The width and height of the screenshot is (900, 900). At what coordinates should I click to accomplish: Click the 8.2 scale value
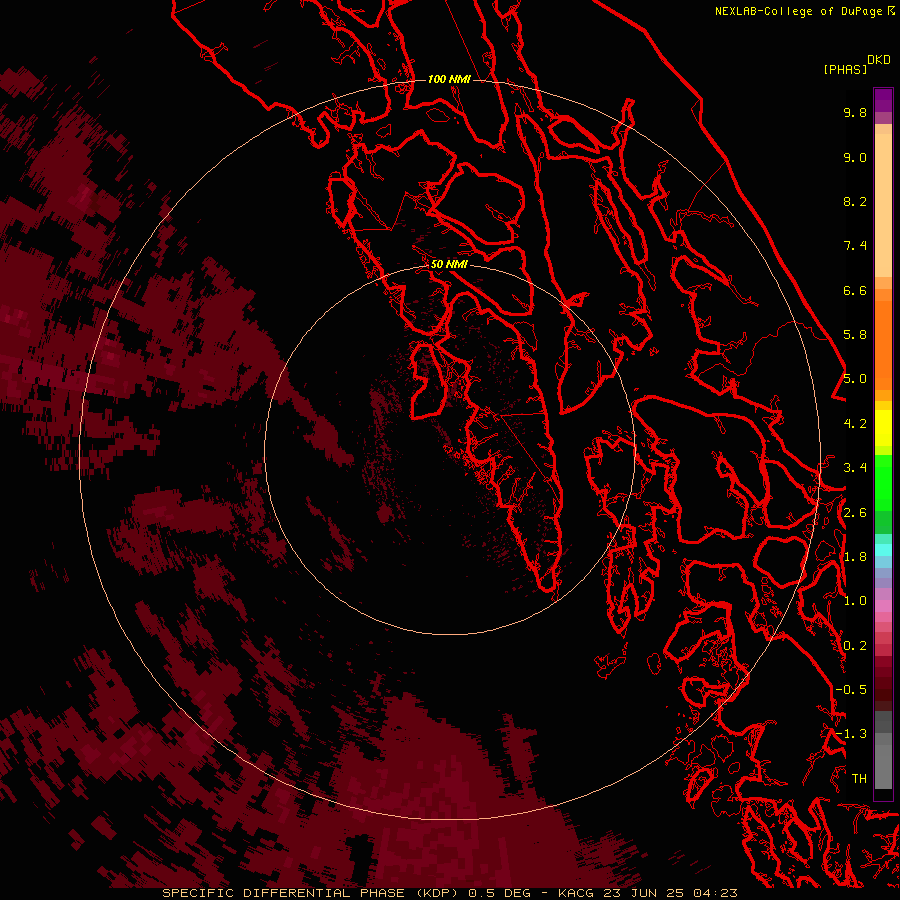[855, 201]
